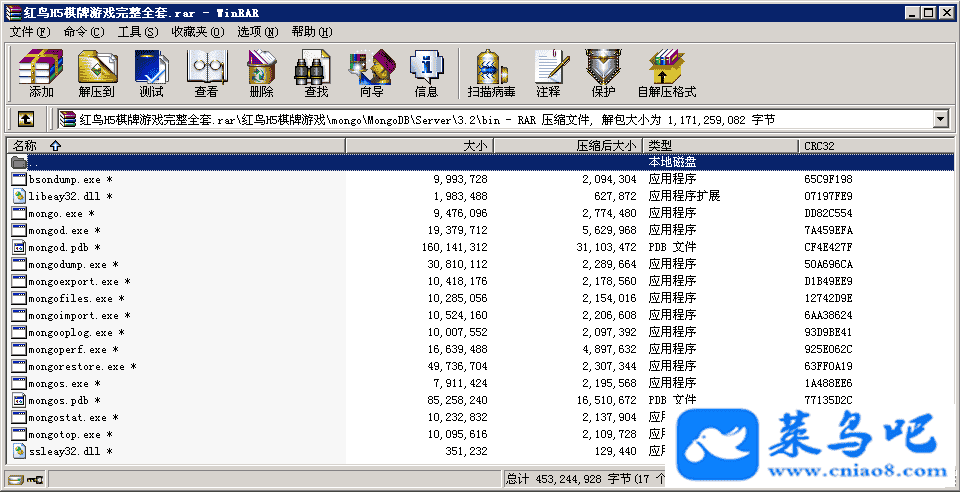Click the key password icon in status bar

36,479
